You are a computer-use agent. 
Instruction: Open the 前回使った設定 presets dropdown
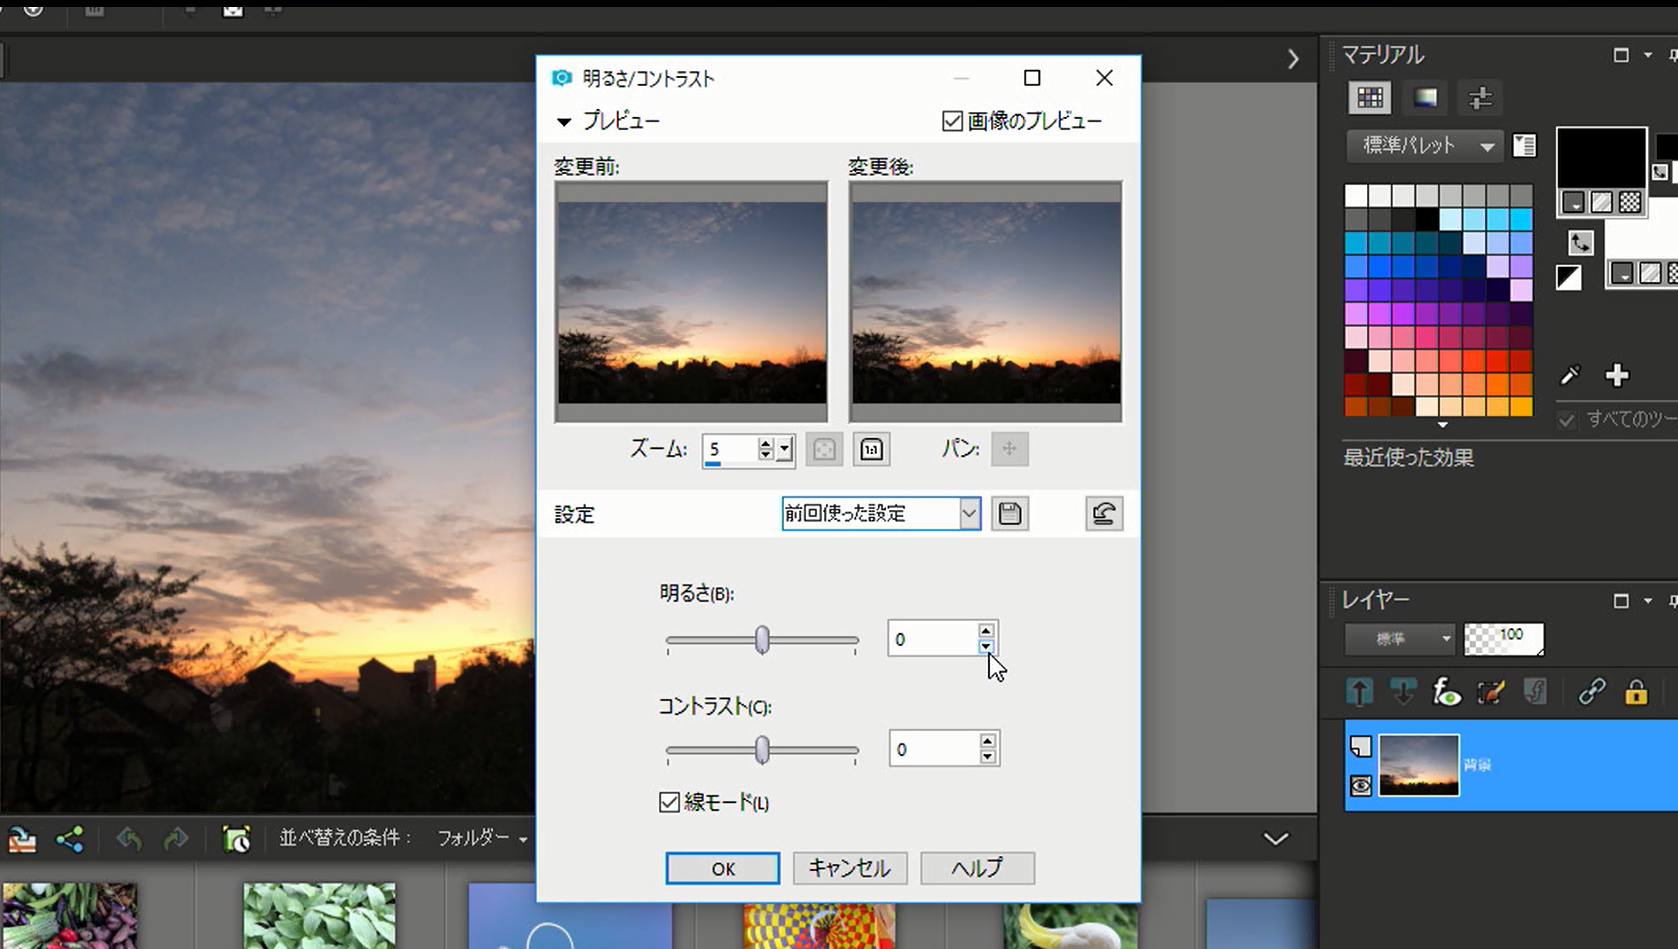968,514
